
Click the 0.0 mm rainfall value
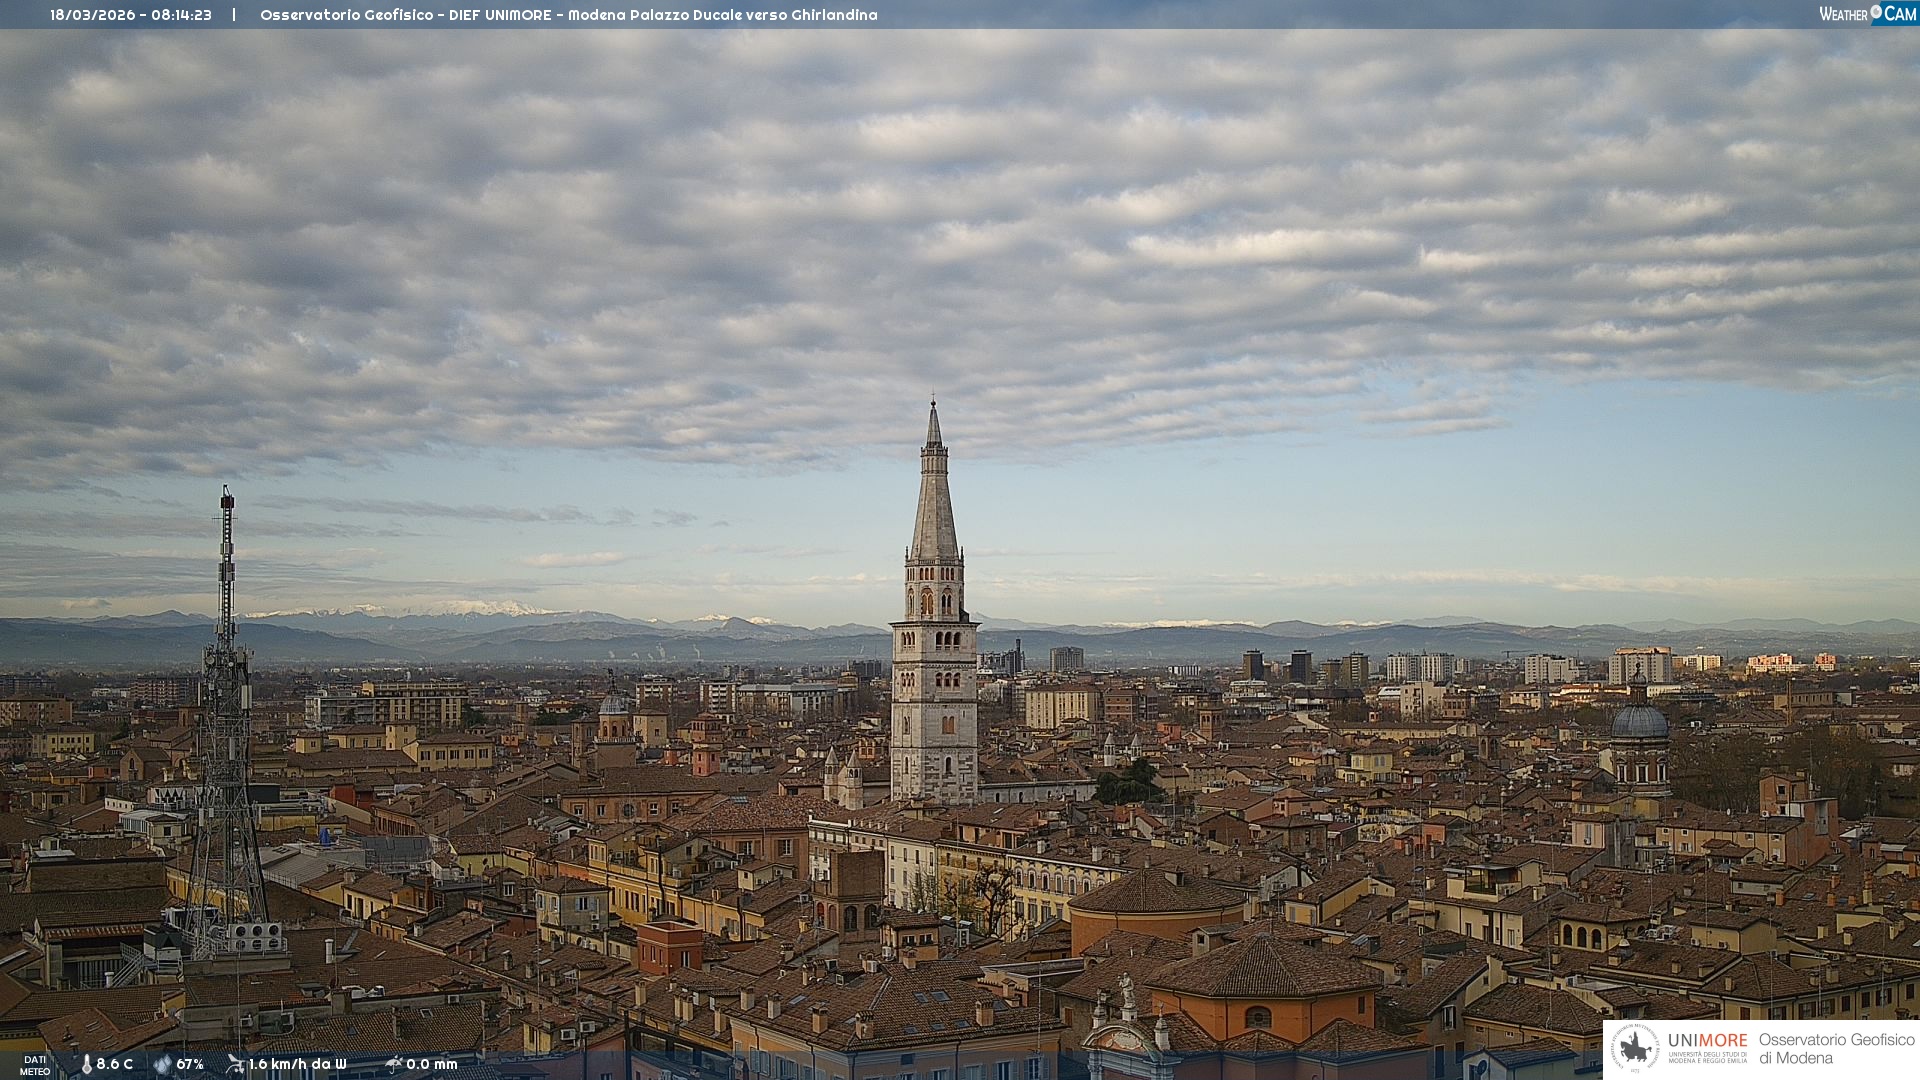point(431,1064)
